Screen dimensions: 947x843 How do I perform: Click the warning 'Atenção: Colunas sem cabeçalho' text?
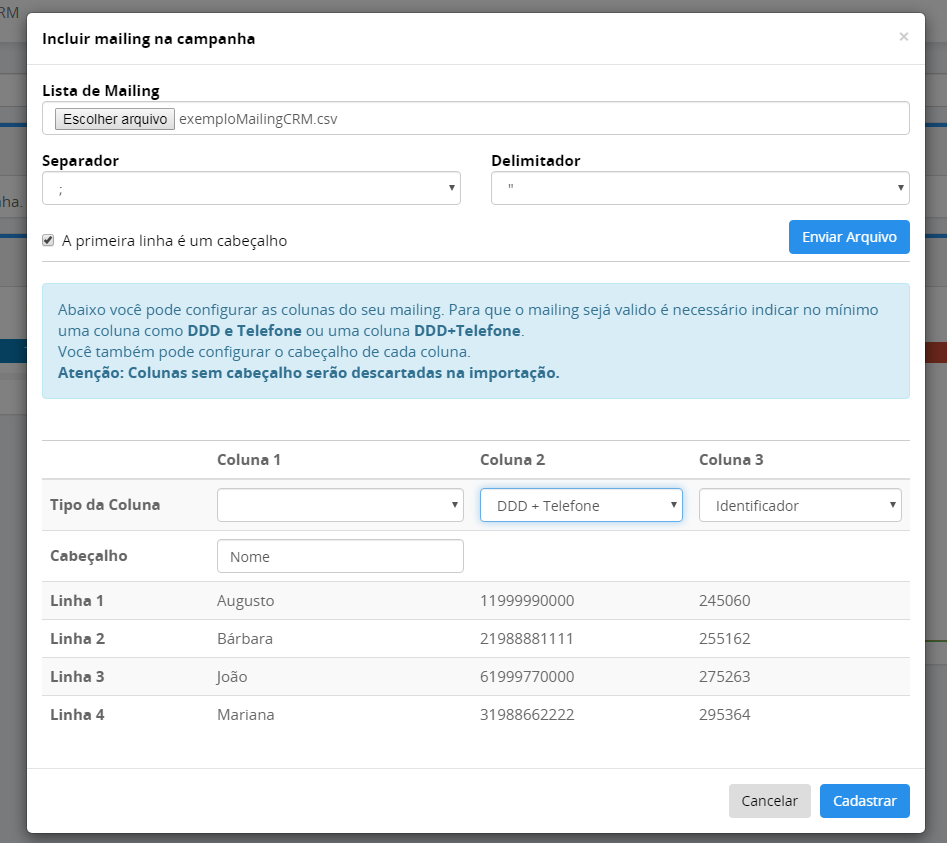309,373
